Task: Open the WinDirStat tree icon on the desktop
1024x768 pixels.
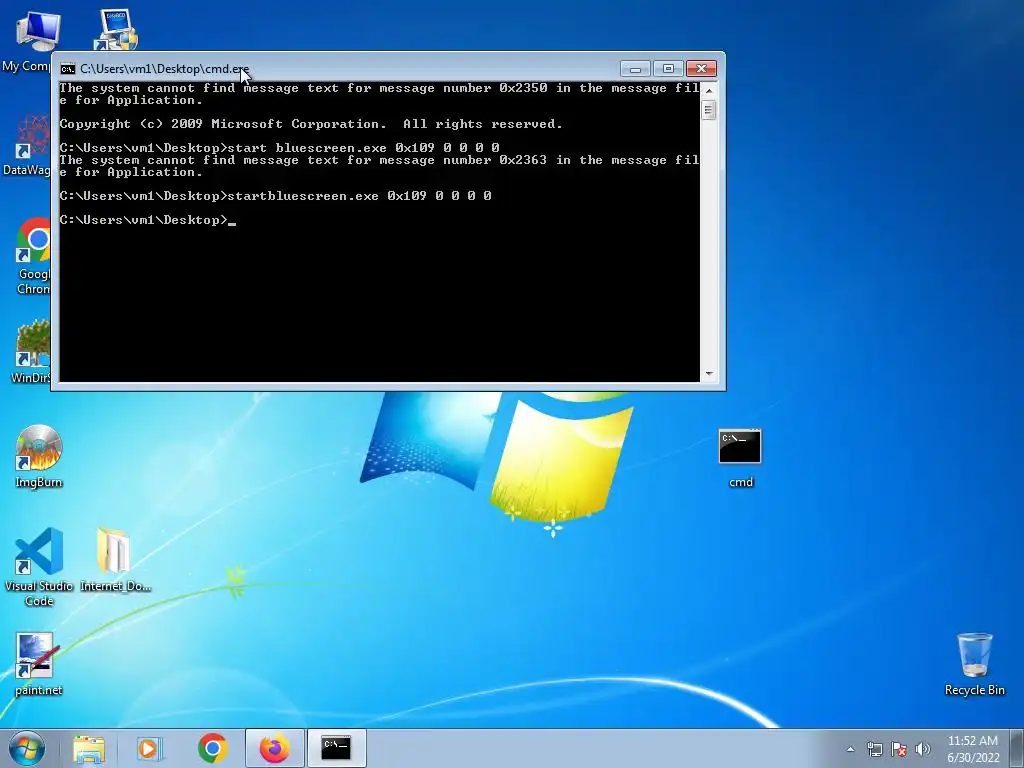Action: coord(31,351)
